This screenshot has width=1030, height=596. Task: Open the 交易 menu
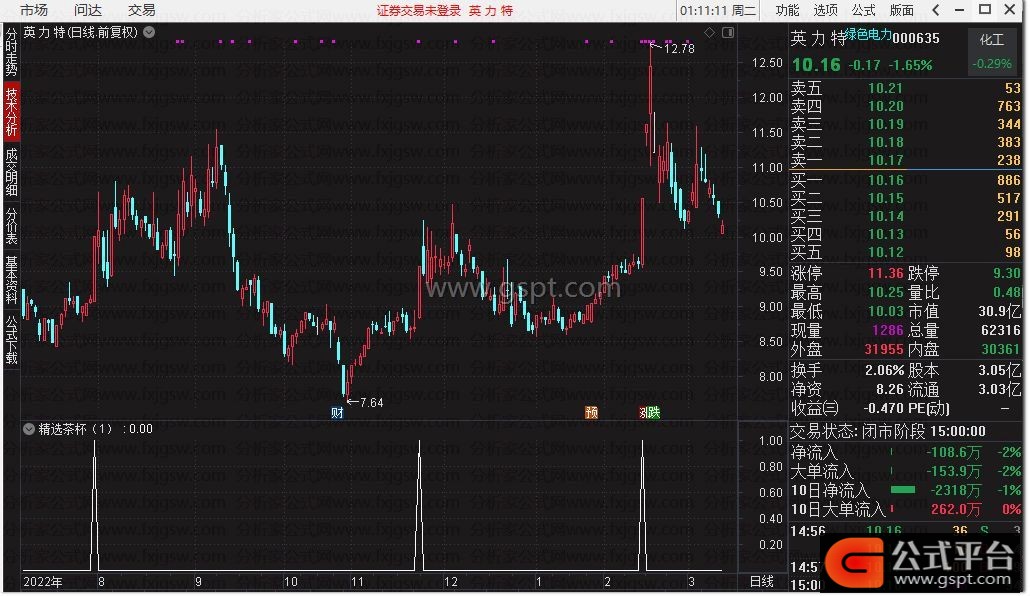click(141, 10)
